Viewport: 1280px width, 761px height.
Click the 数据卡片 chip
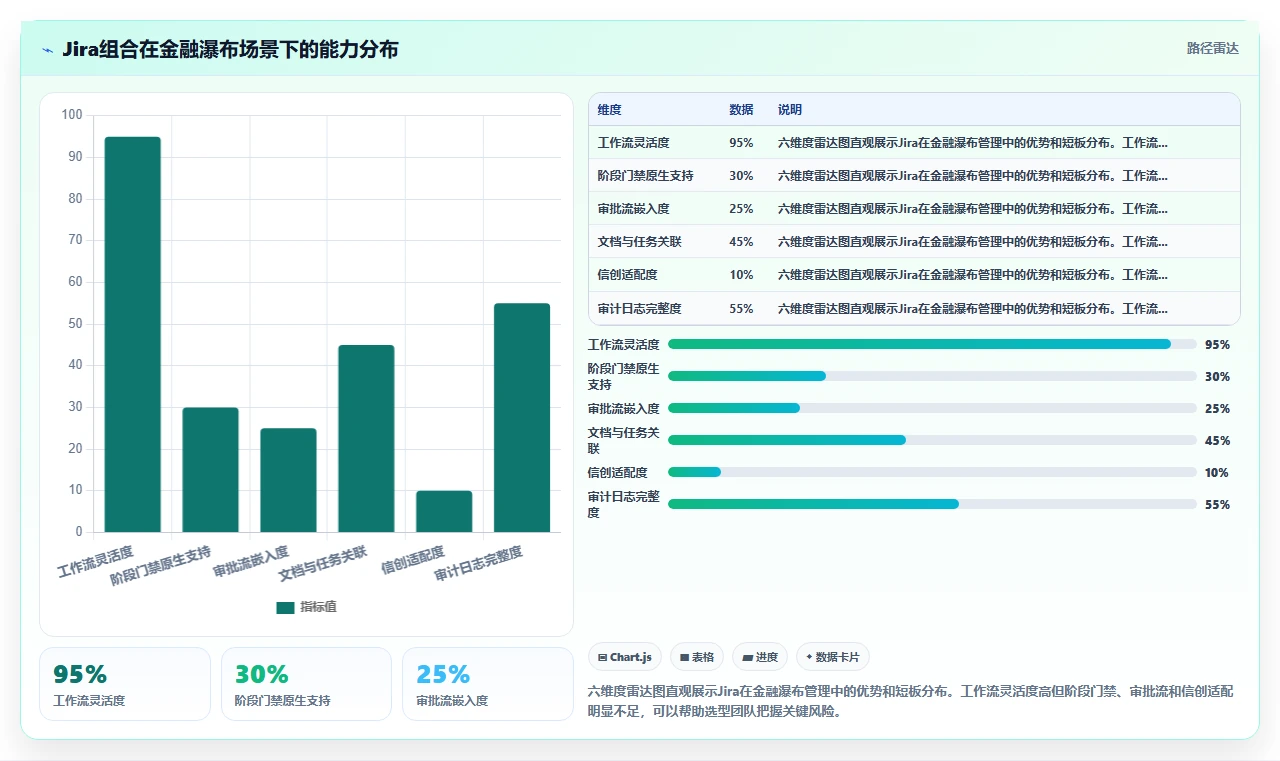(x=833, y=657)
